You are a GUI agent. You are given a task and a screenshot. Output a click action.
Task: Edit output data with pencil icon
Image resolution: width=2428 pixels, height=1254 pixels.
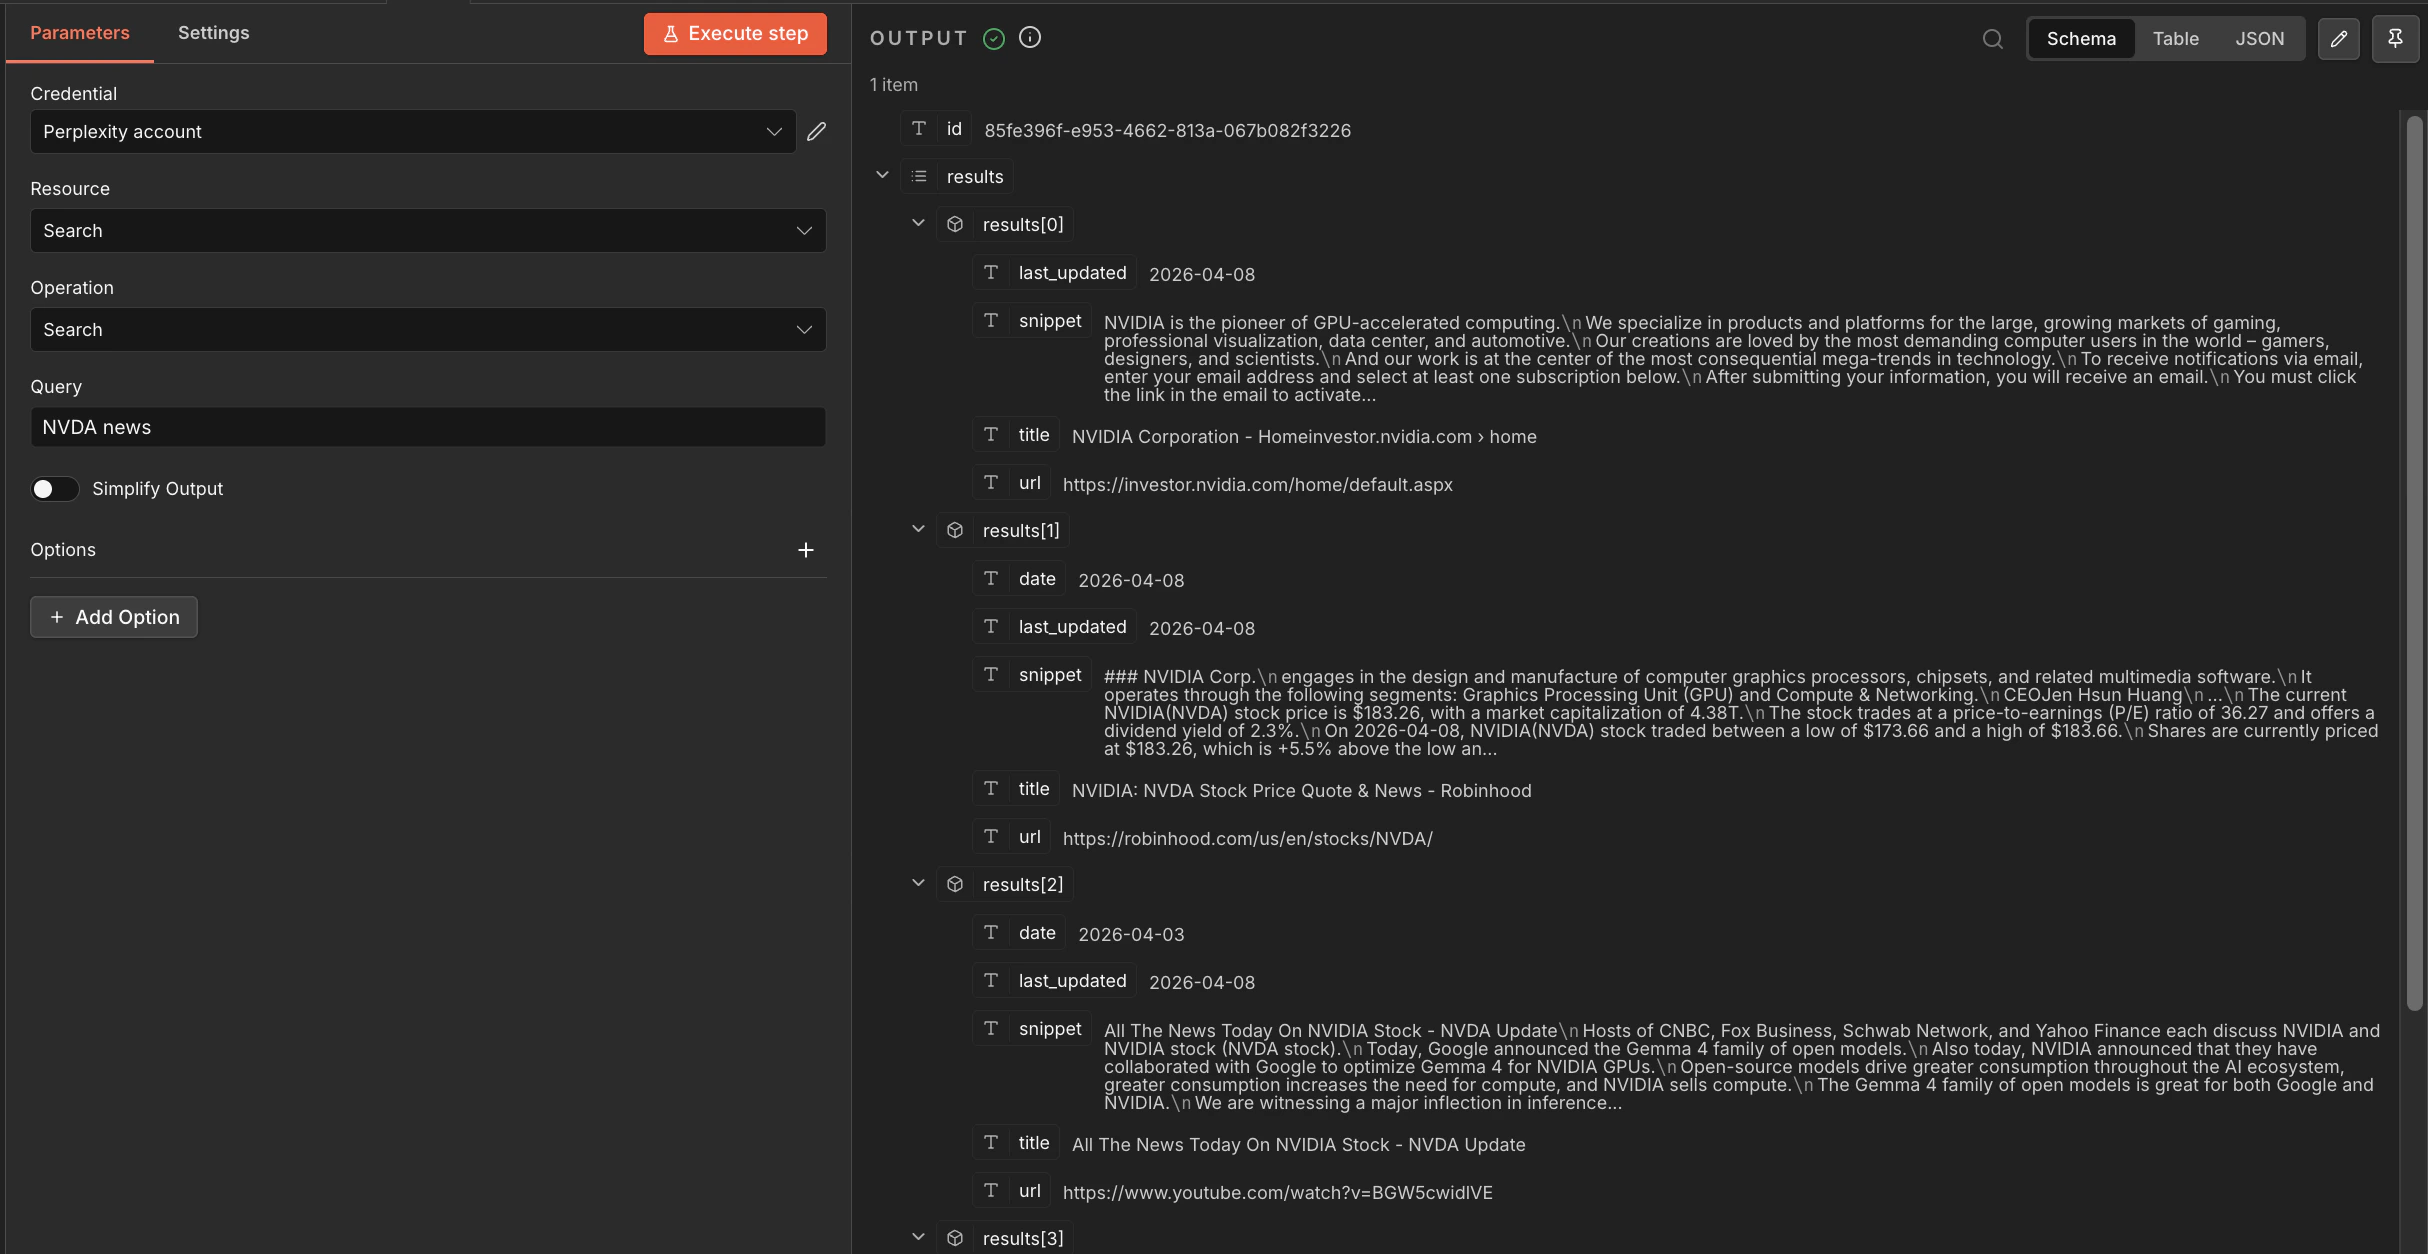click(x=2339, y=38)
